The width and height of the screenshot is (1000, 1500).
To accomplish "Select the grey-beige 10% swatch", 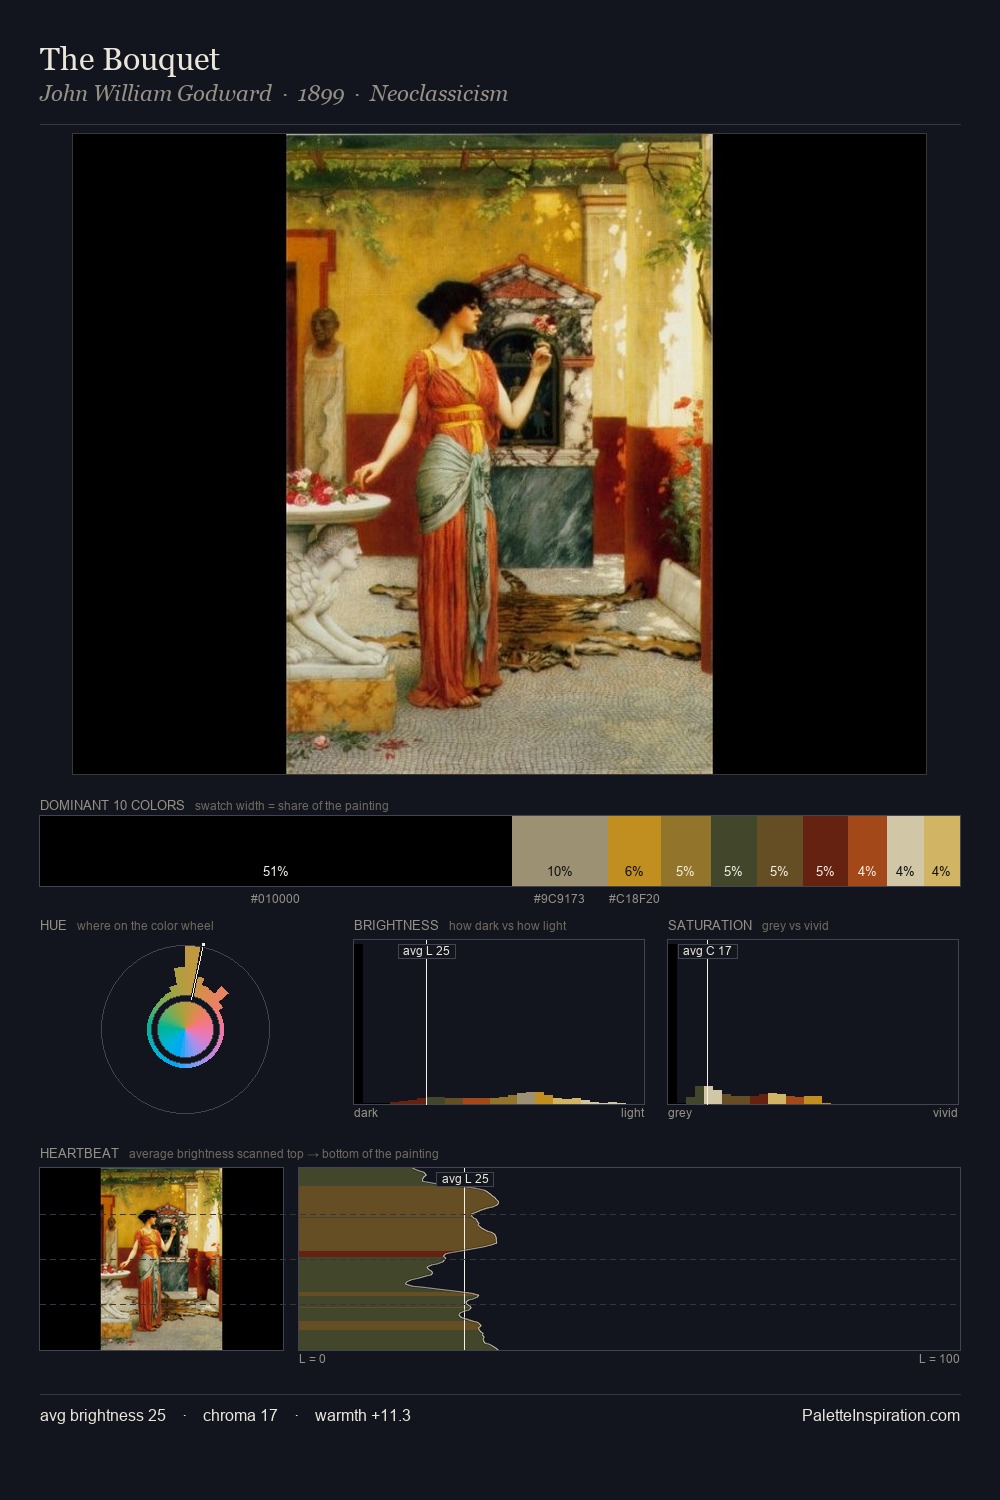I will click(x=560, y=851).
